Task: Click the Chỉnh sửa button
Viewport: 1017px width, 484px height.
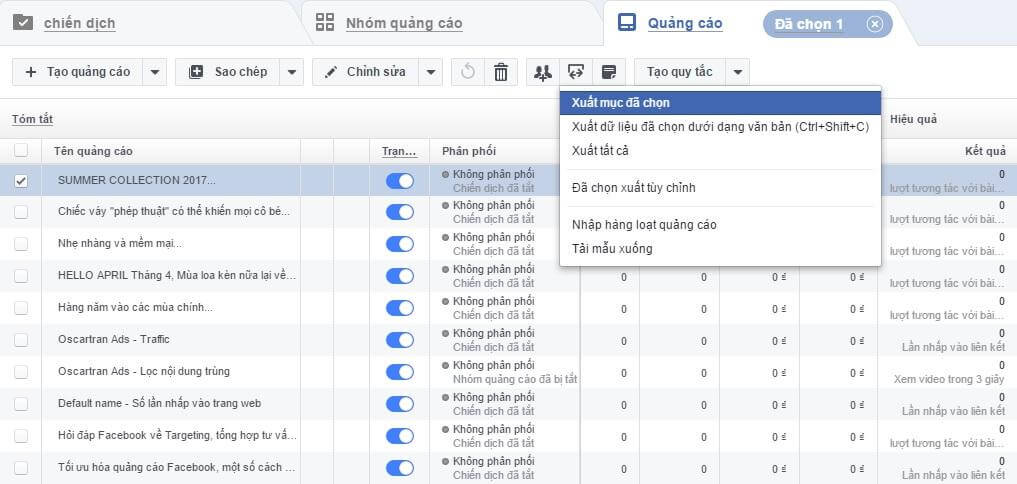Action: (x=366, y=72)
